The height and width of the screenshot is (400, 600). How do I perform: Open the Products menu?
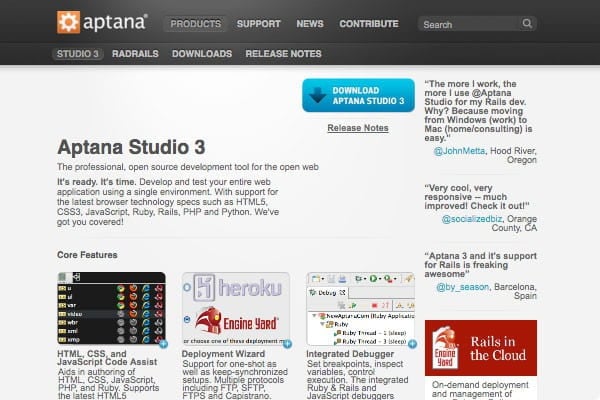tap(196, 24)
